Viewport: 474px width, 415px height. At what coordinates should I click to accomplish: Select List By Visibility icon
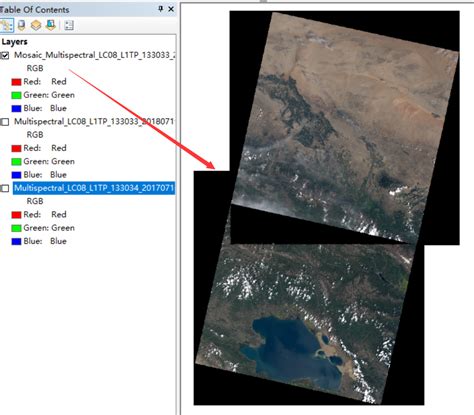pos(36,25)
